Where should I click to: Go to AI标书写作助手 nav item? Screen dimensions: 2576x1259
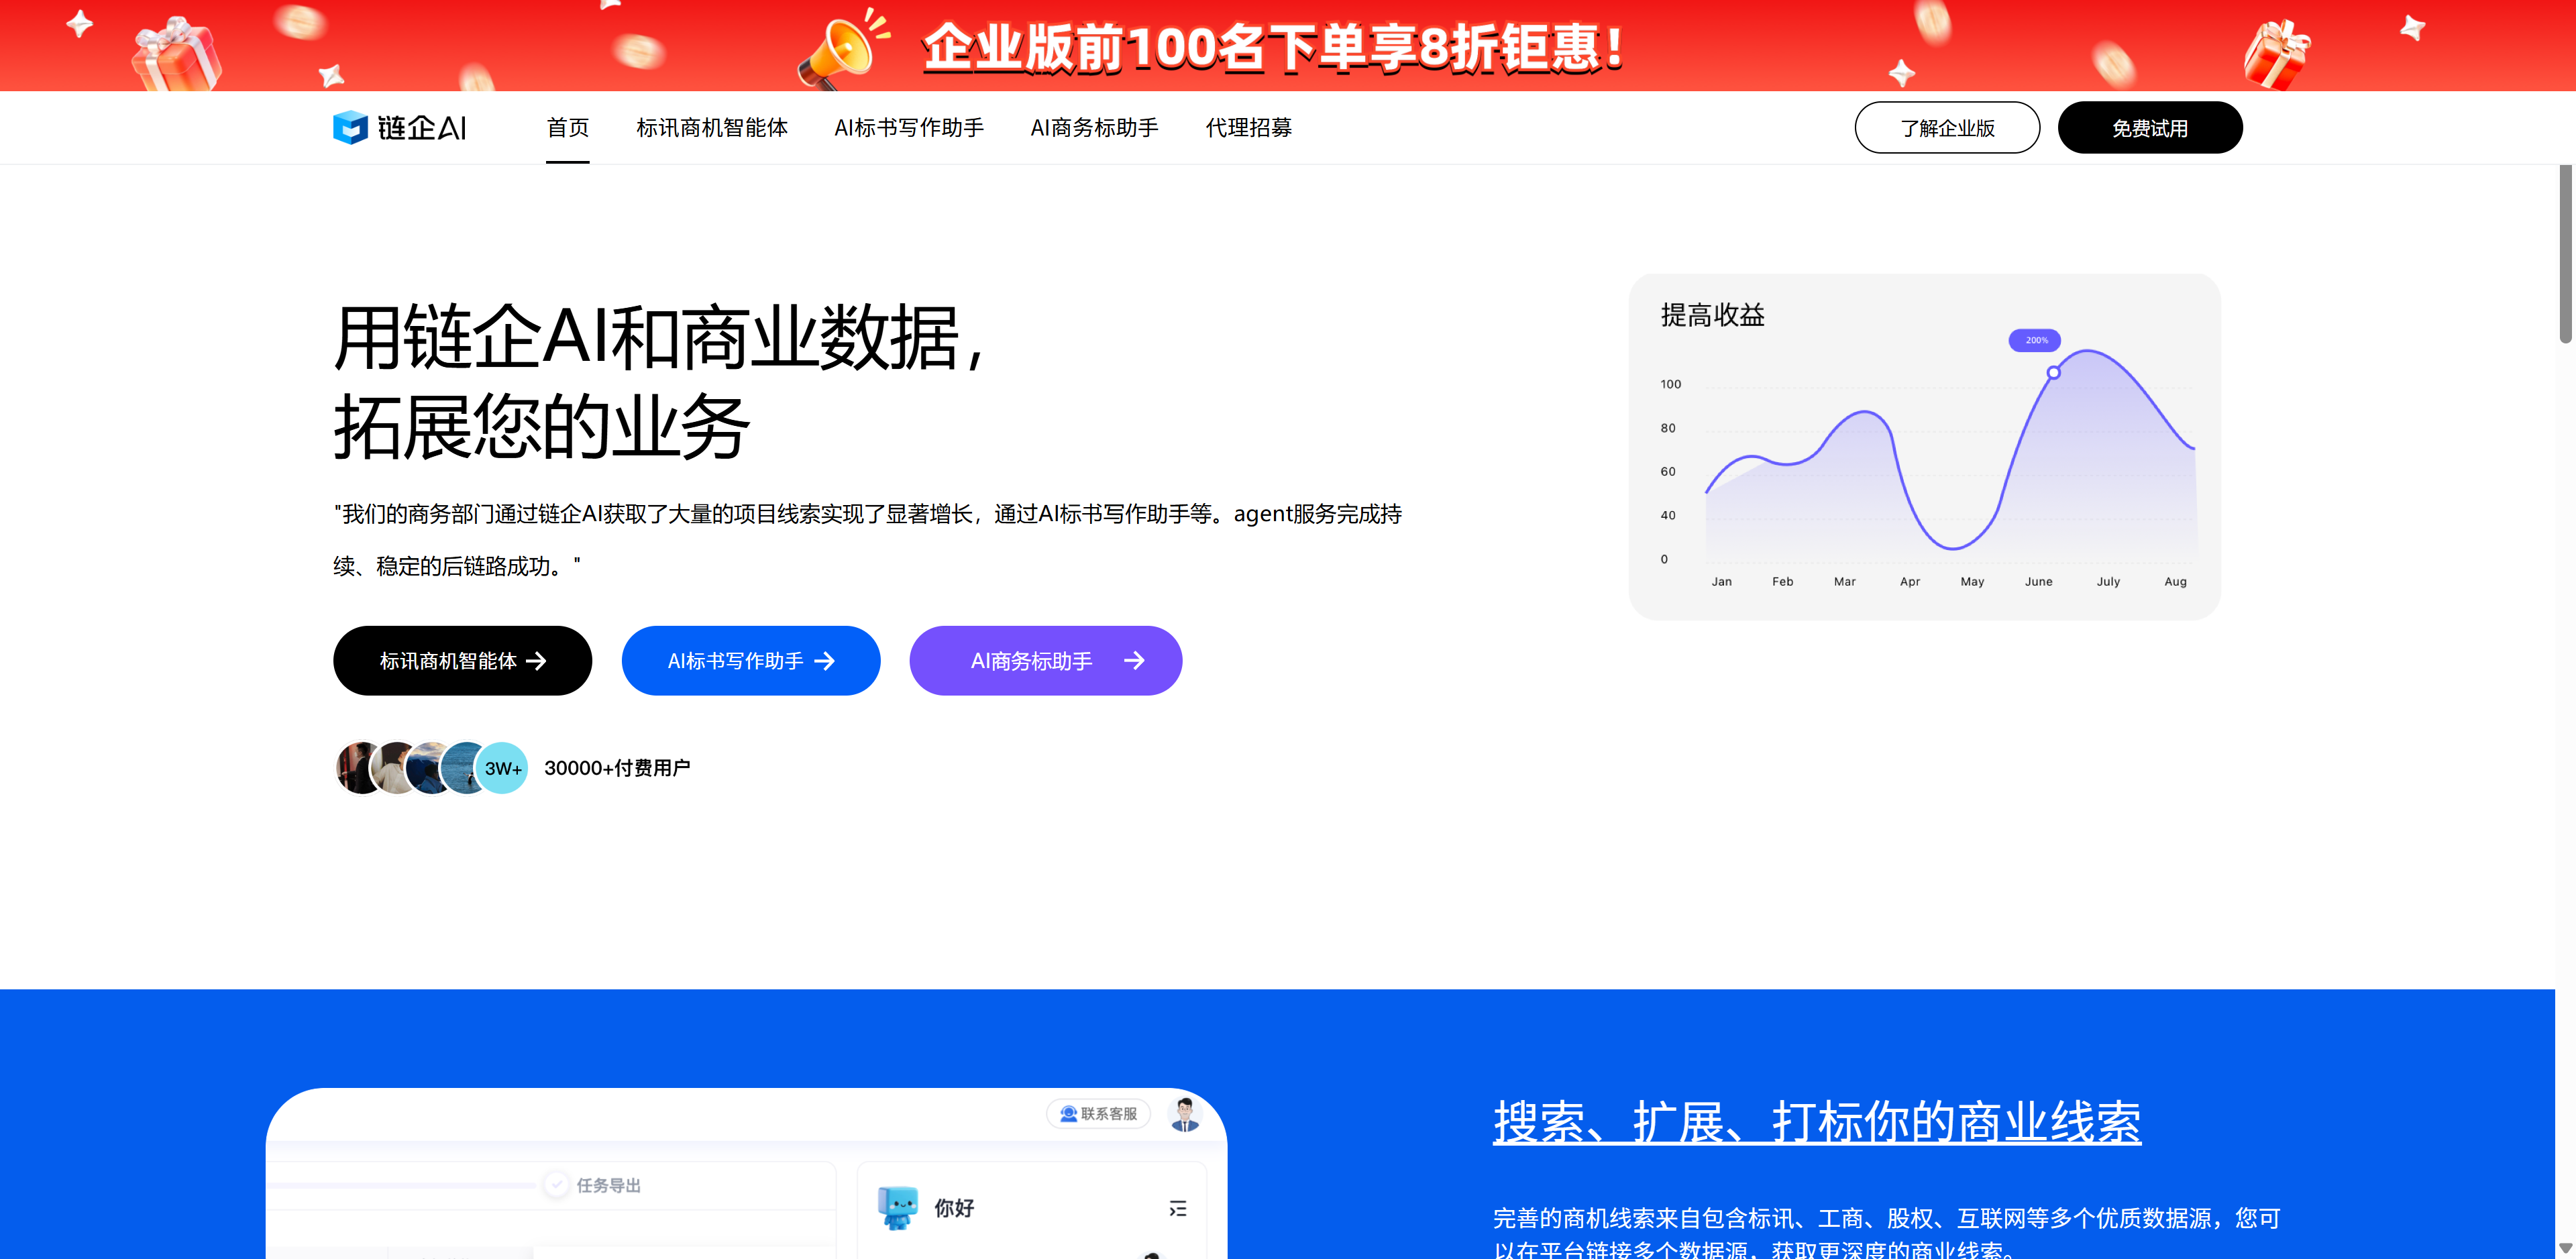(908, 127)
